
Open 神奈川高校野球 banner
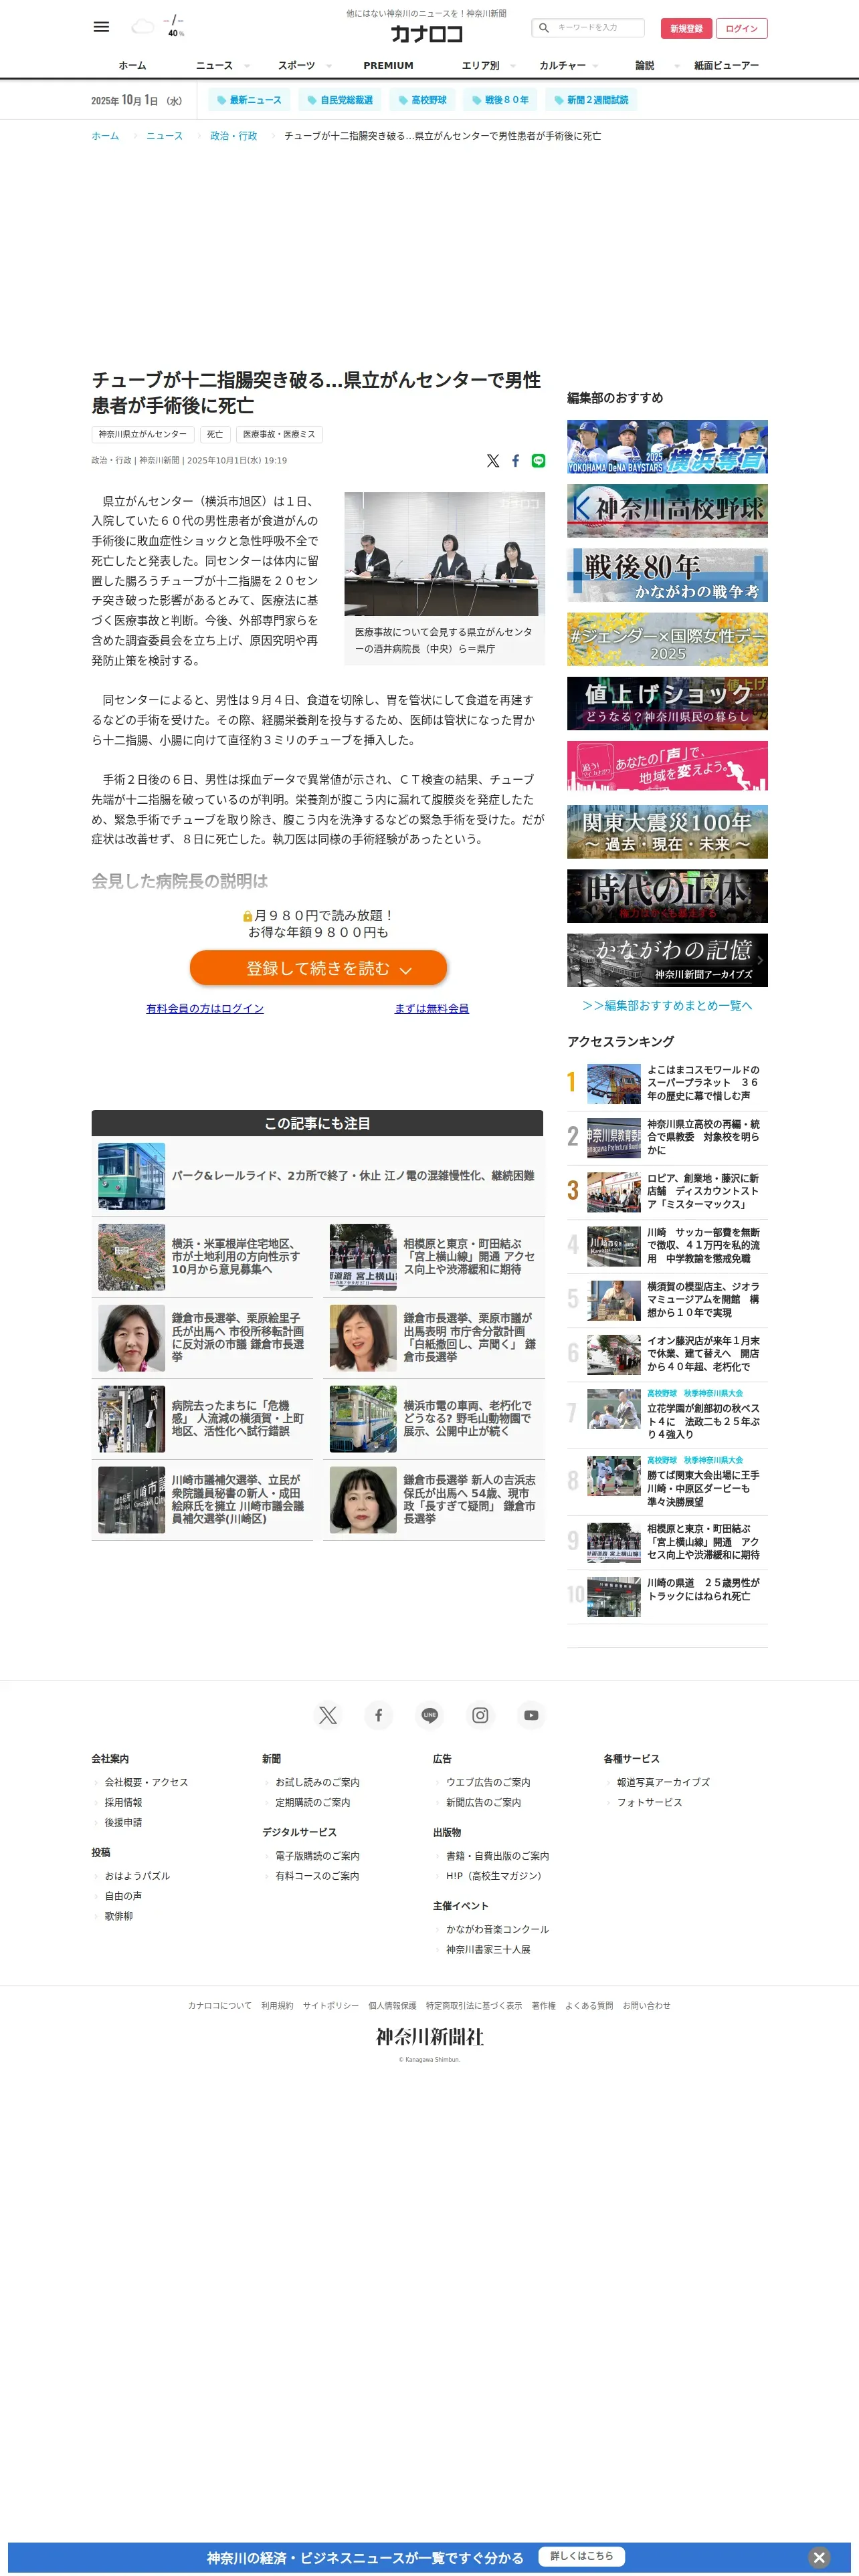[x=667, y=510]
